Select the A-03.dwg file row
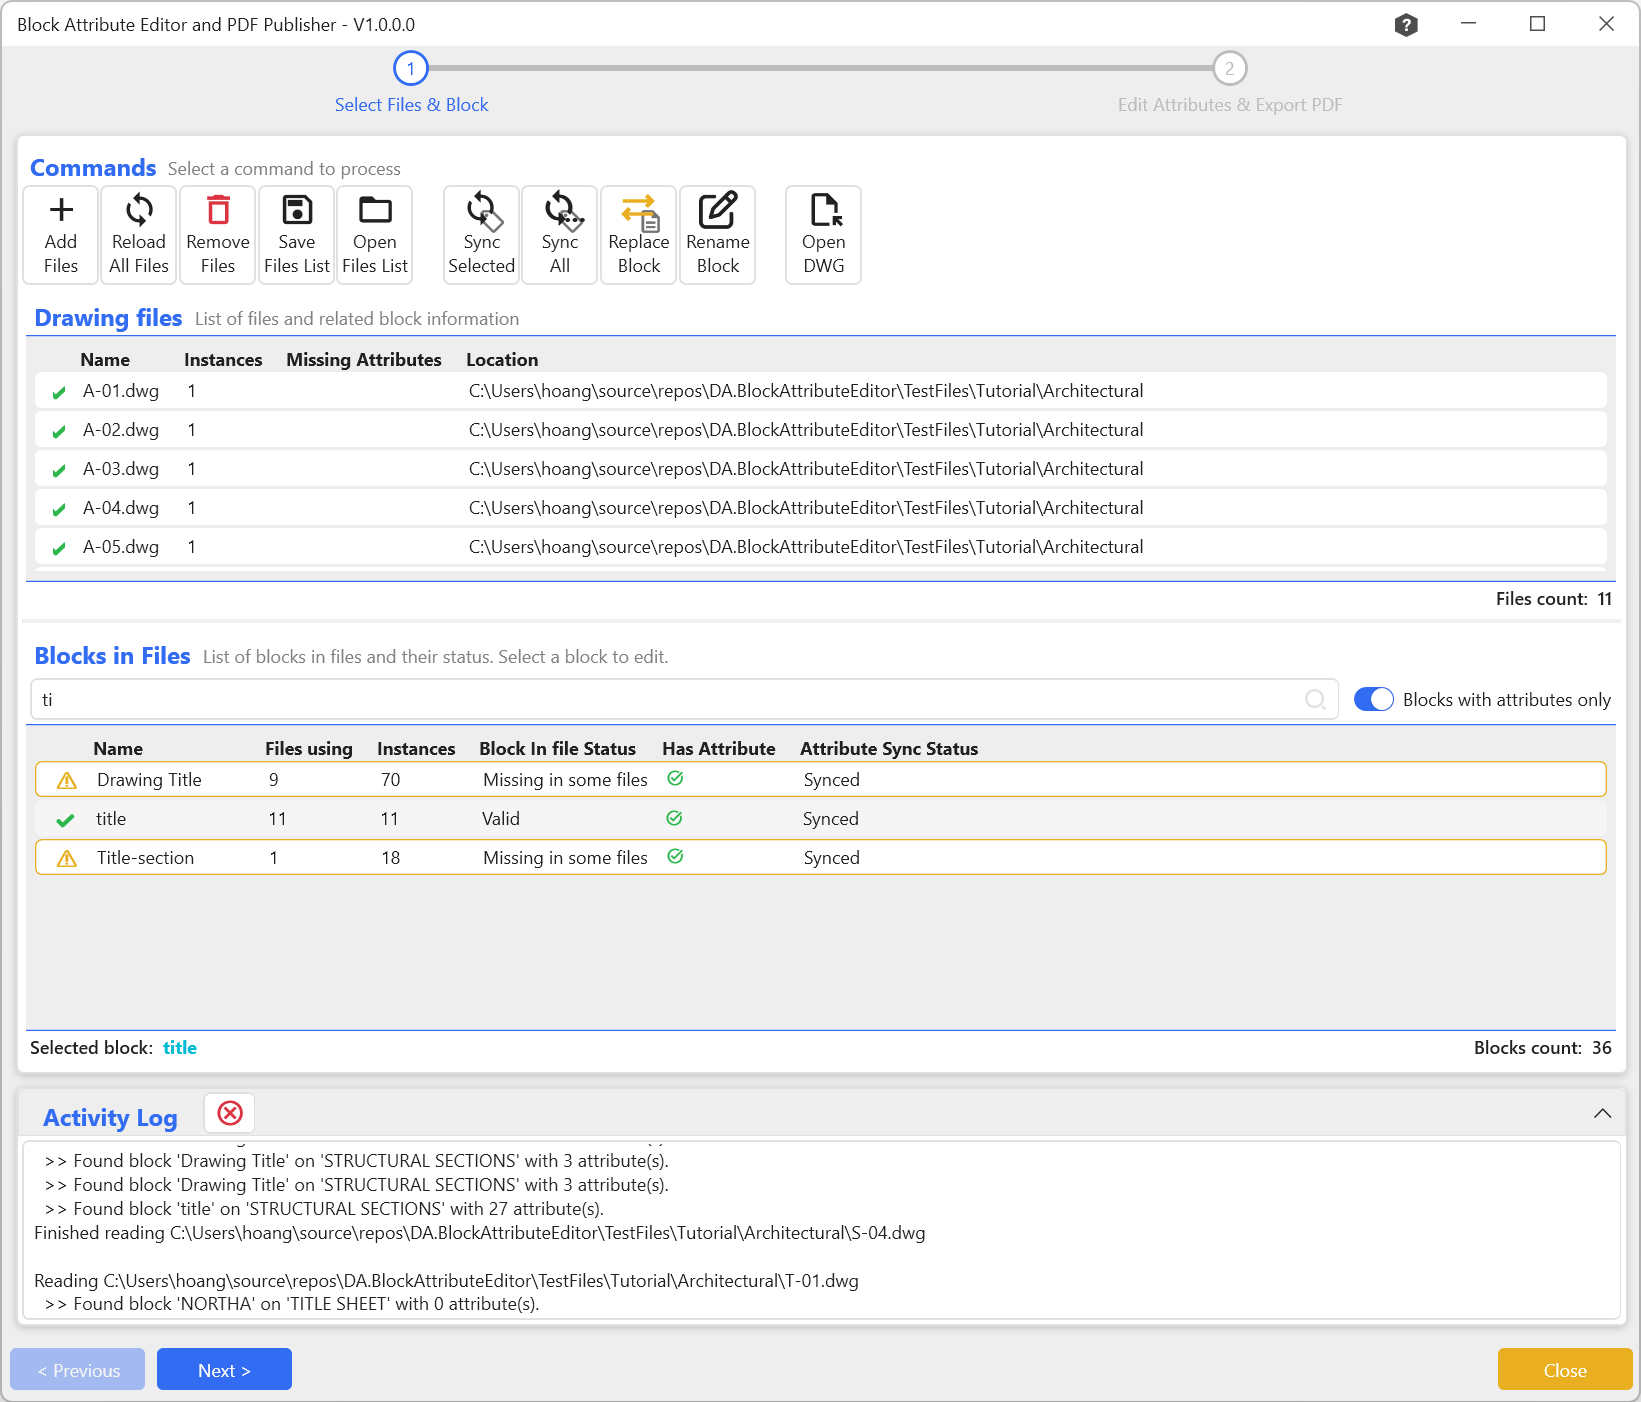 click(x=820, y=469)
